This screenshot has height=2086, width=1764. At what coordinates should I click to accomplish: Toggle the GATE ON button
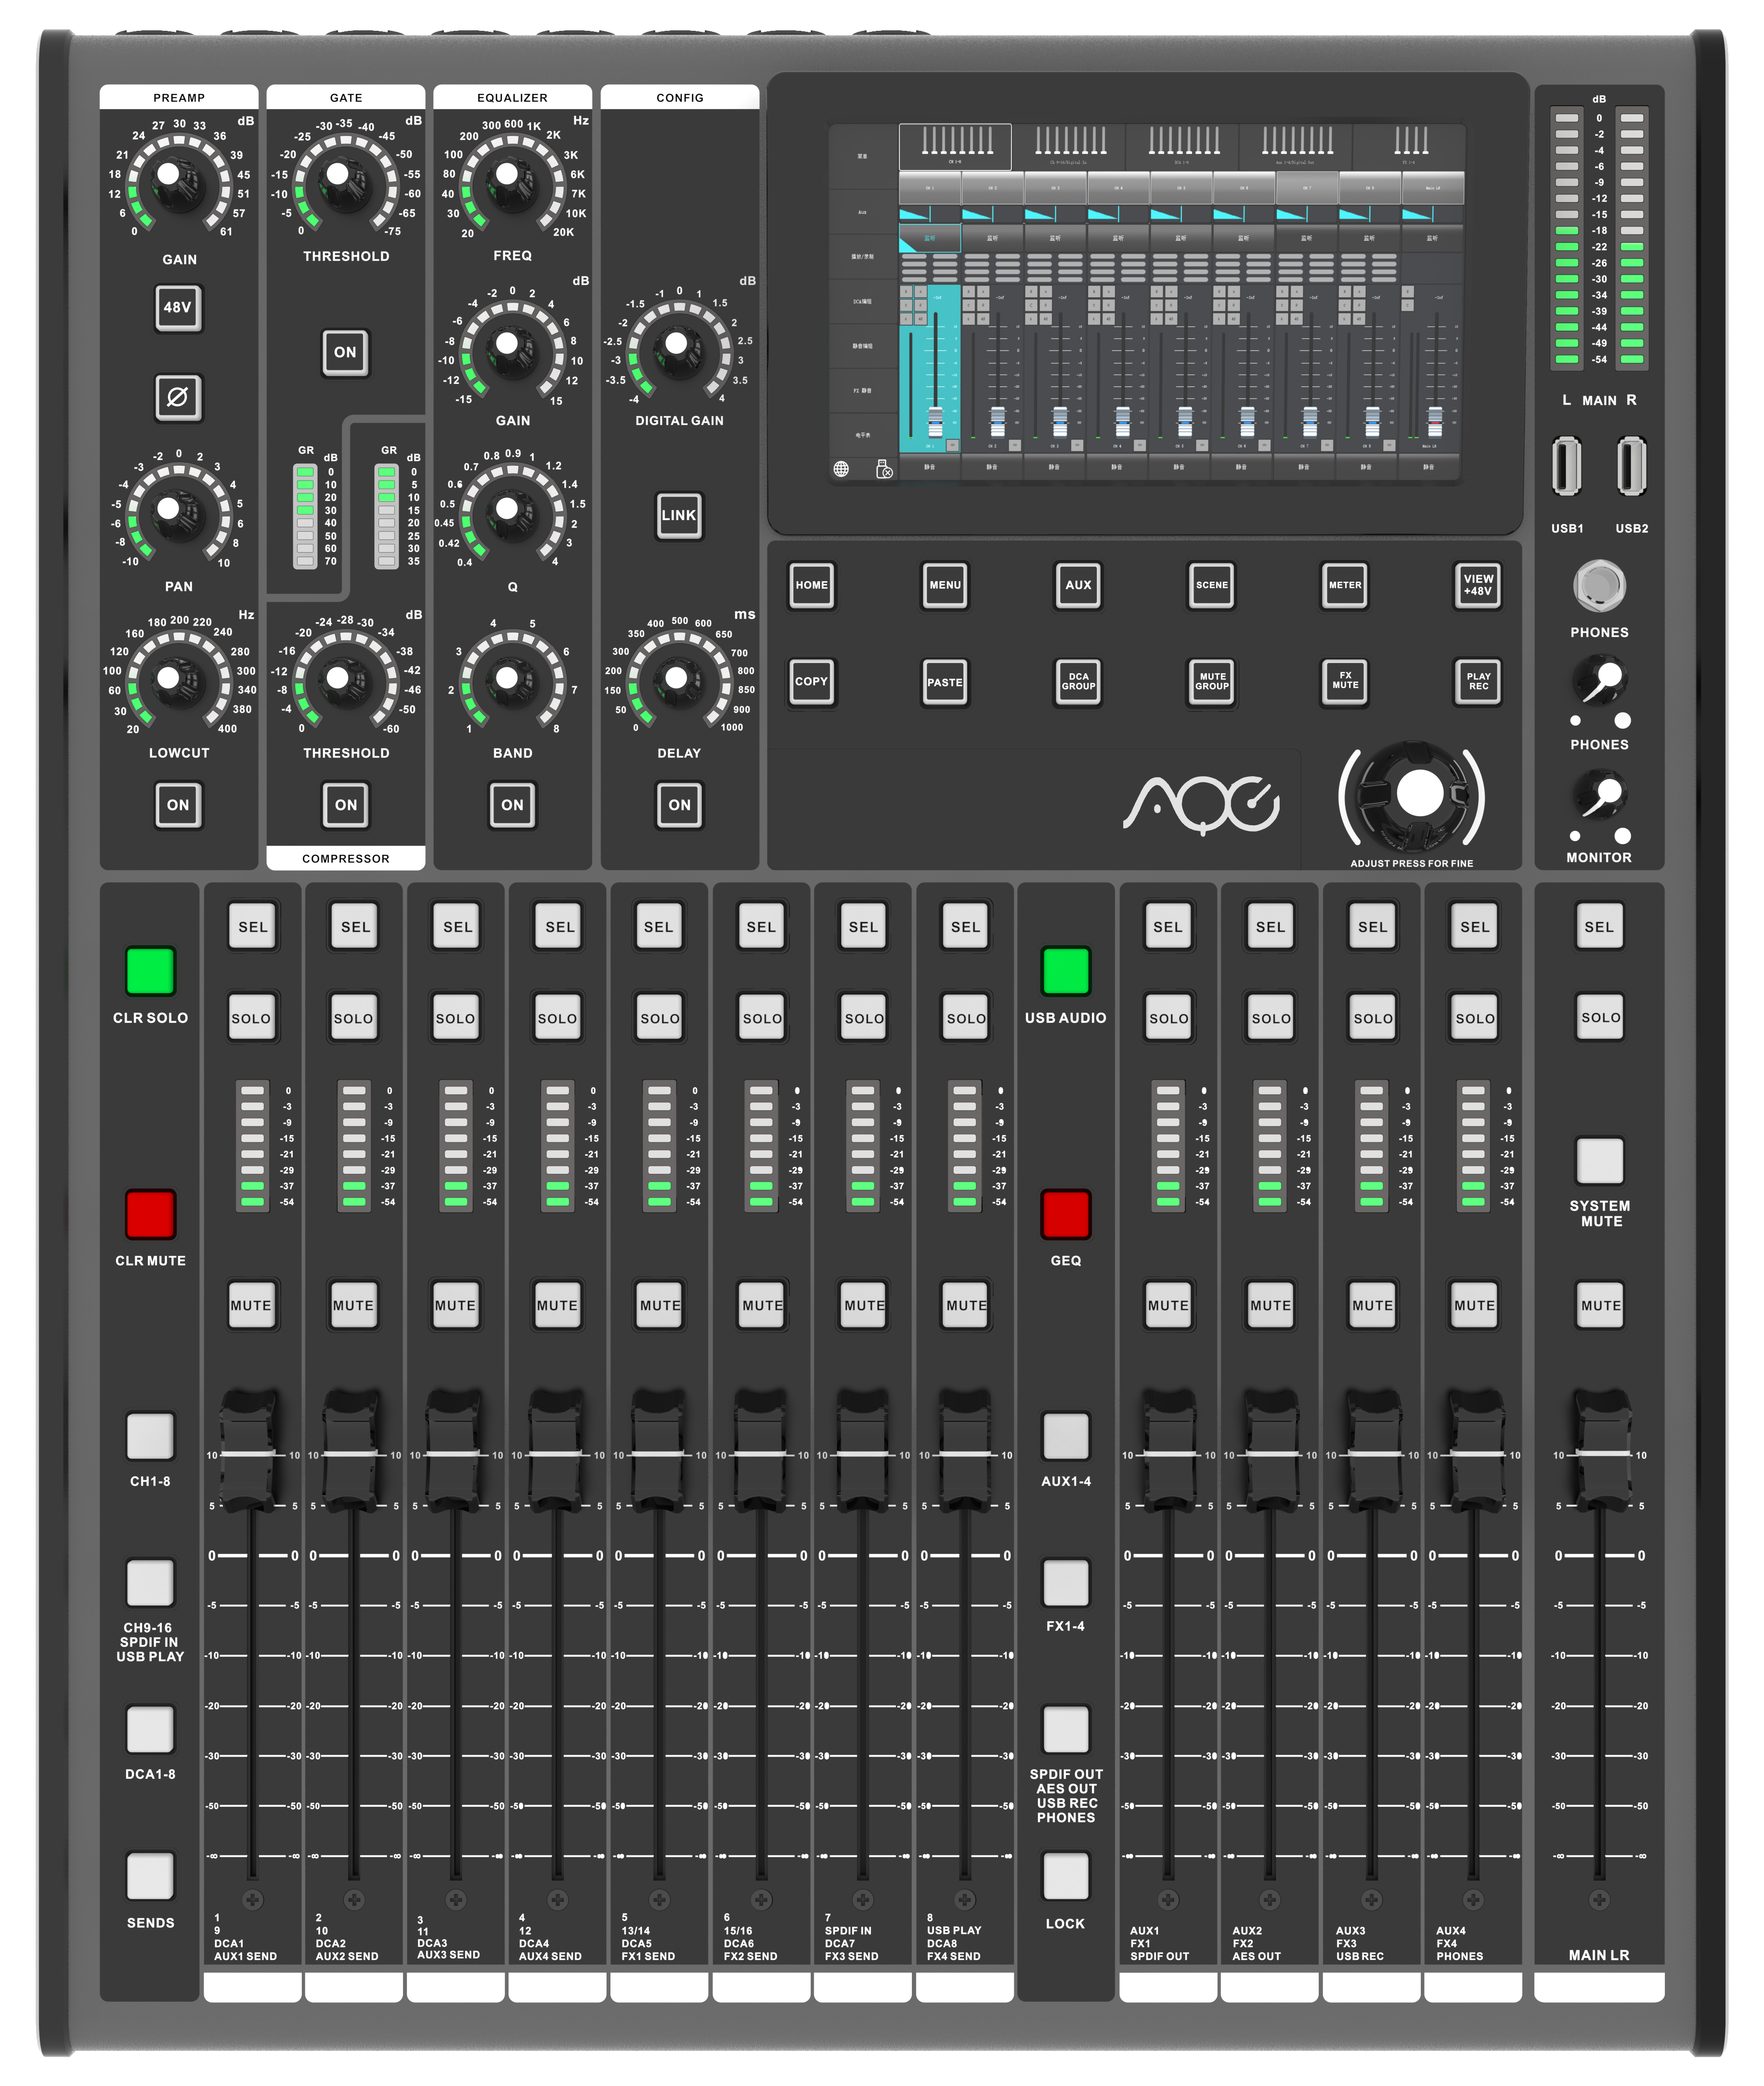[345, 352]
